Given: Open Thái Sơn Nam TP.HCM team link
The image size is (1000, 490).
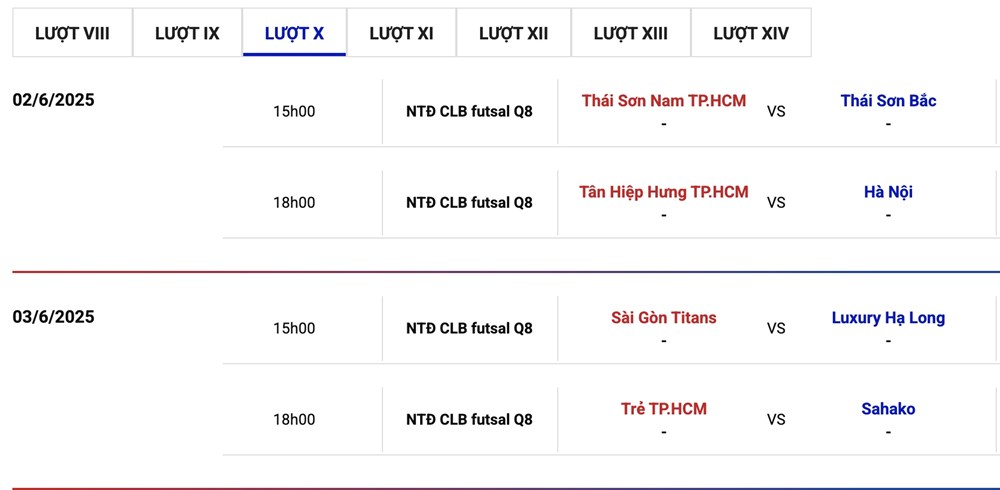Looking at the screenshot, I should pos(664,101).
